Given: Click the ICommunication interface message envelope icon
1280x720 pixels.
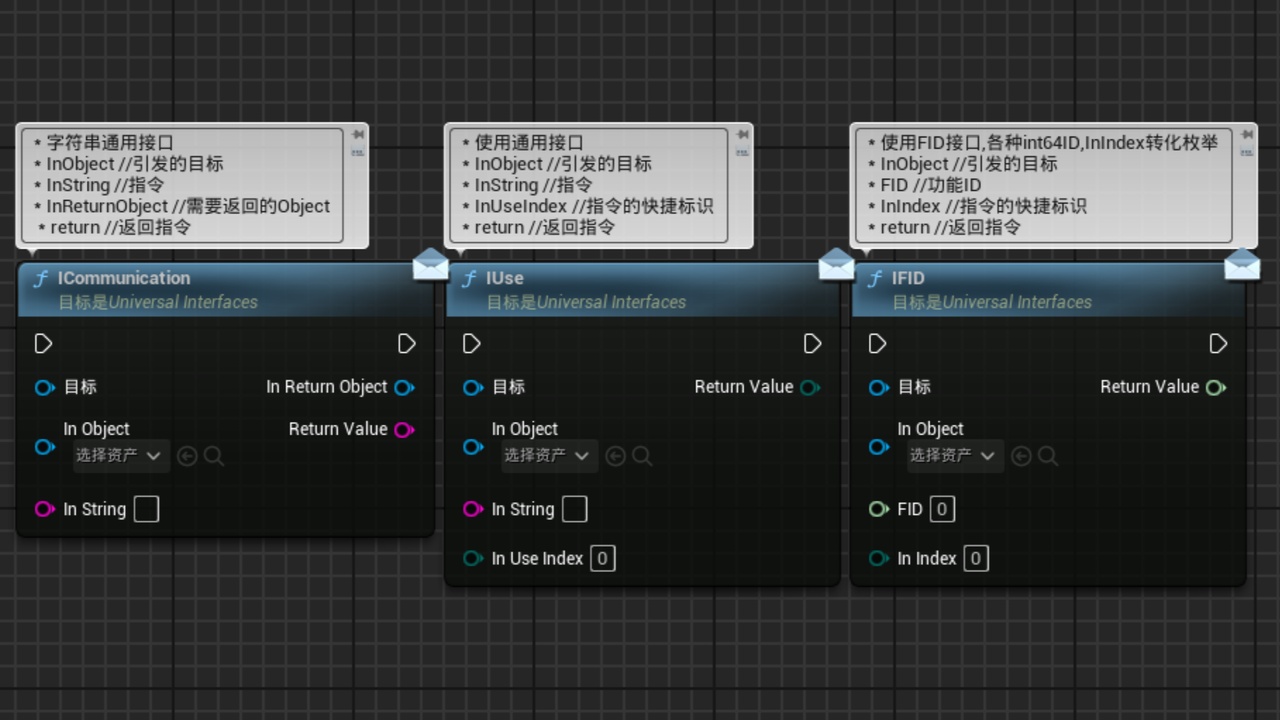Looking at the screenshot, I should point(431,265).
